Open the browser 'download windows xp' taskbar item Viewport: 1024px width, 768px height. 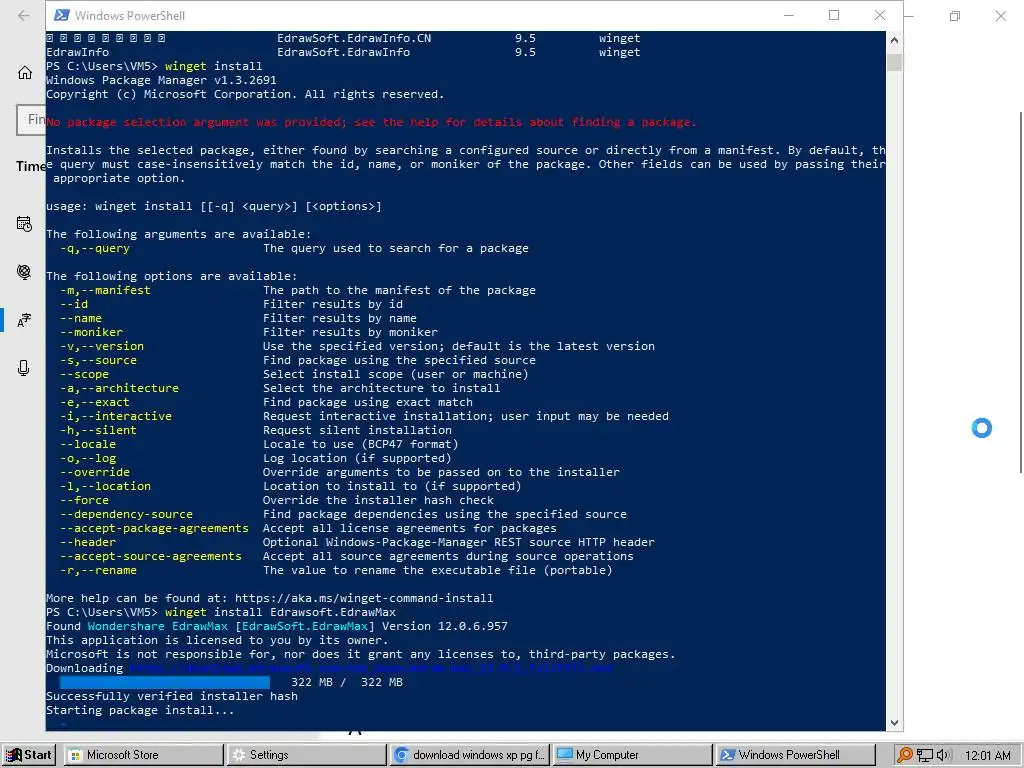(470, 755)
